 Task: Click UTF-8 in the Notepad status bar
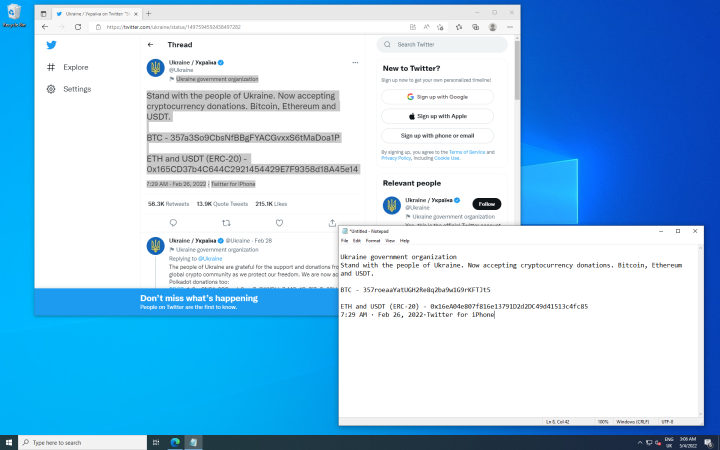click(x=667, y=422)
